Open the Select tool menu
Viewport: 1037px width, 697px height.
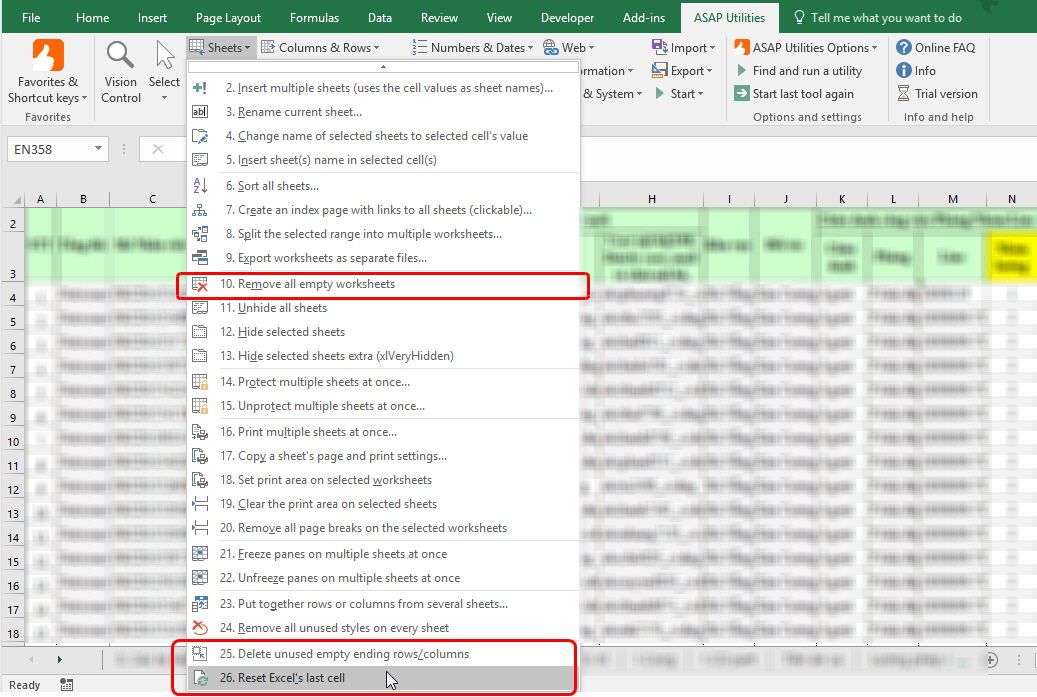(164, 71)
